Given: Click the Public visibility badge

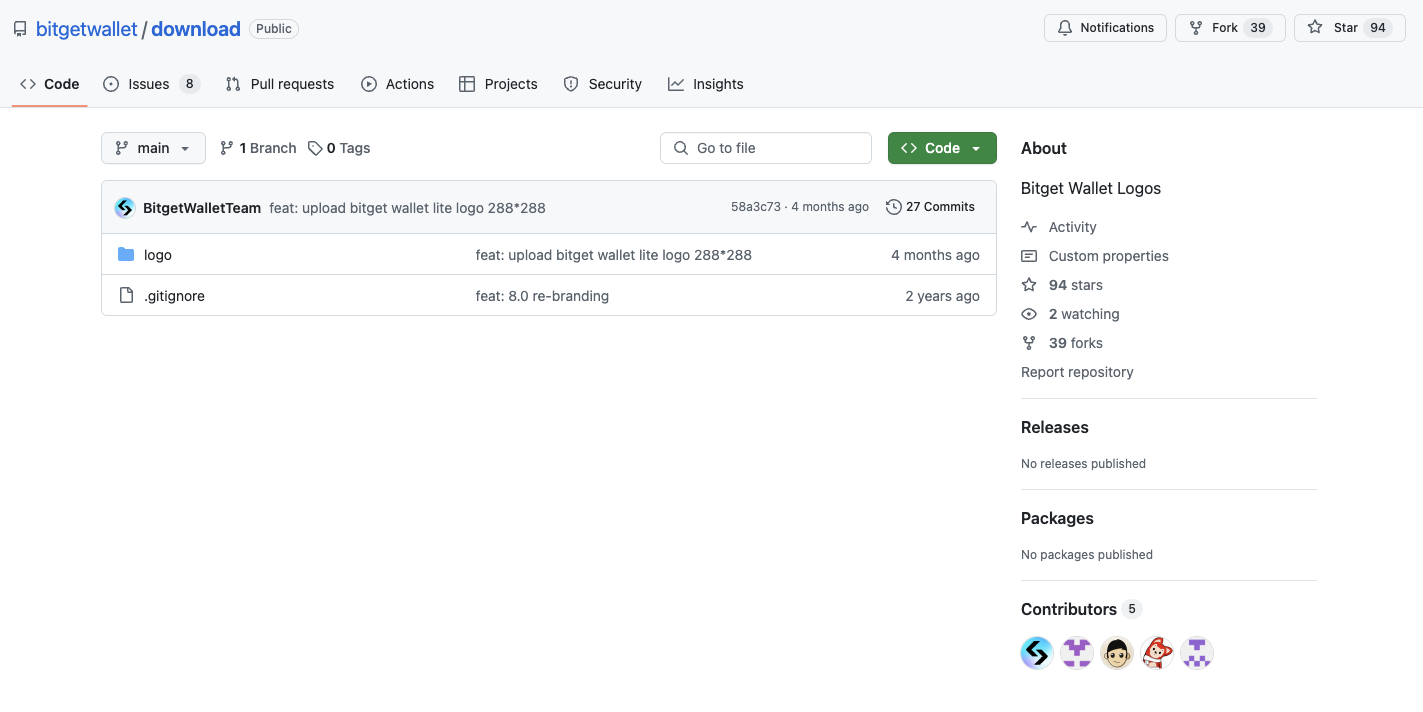Looking at the screenshot, I should pos(274,29).
